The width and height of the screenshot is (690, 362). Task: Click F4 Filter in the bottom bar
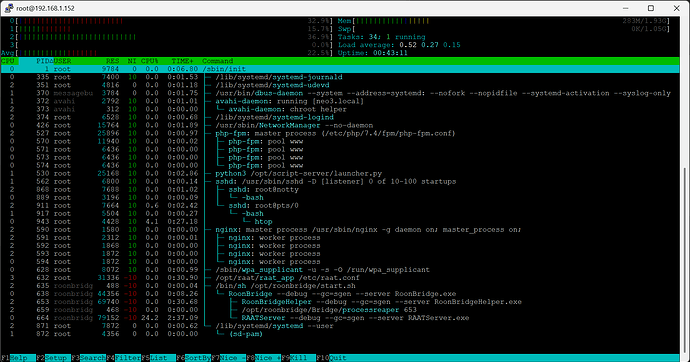pos(124,358)
